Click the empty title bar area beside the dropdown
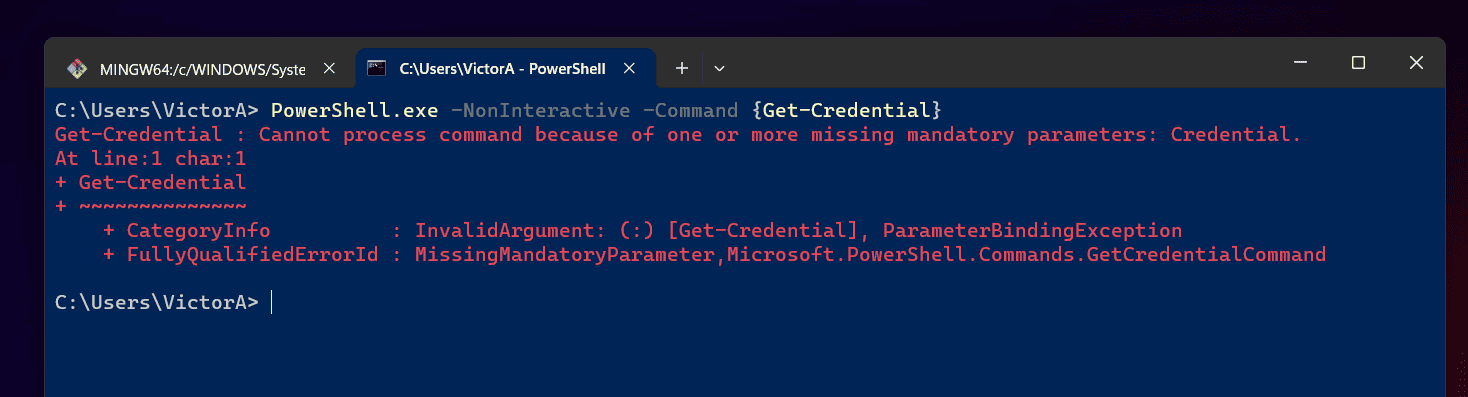Image resolution: width=1468 pixels, height=397 pixels. pyautogui.click(x=1000, y=63)
